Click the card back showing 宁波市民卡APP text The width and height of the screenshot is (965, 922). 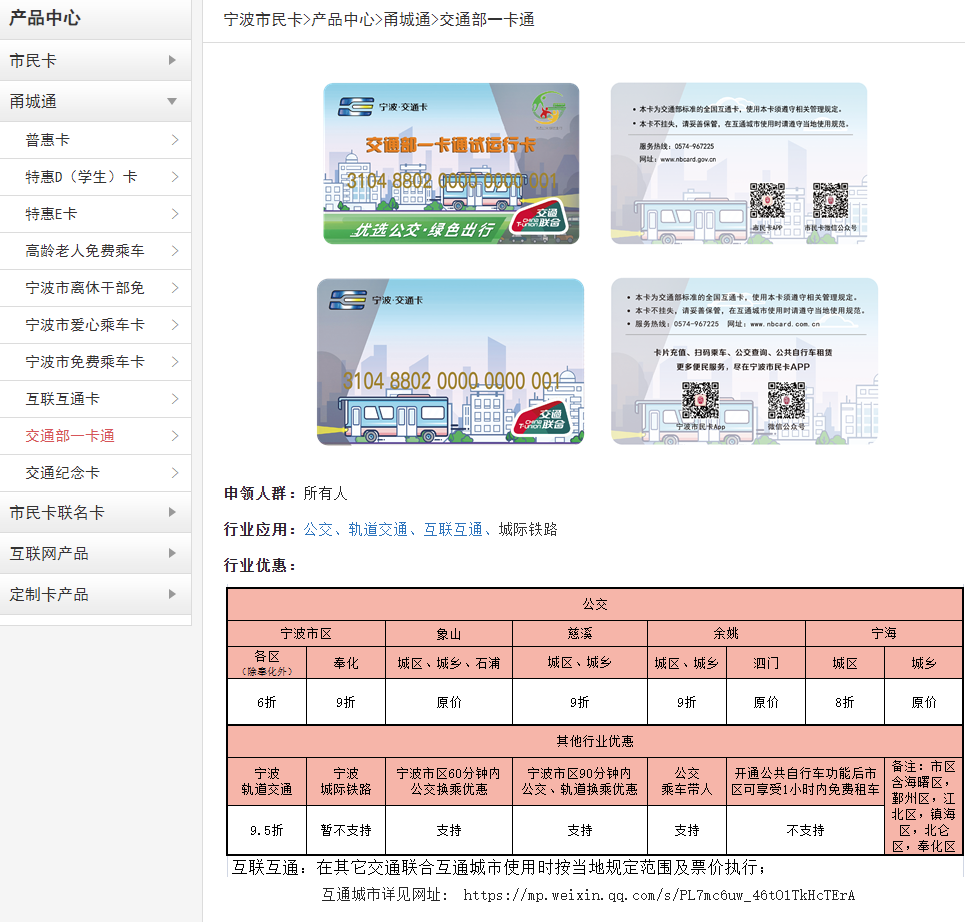point(745,362)
